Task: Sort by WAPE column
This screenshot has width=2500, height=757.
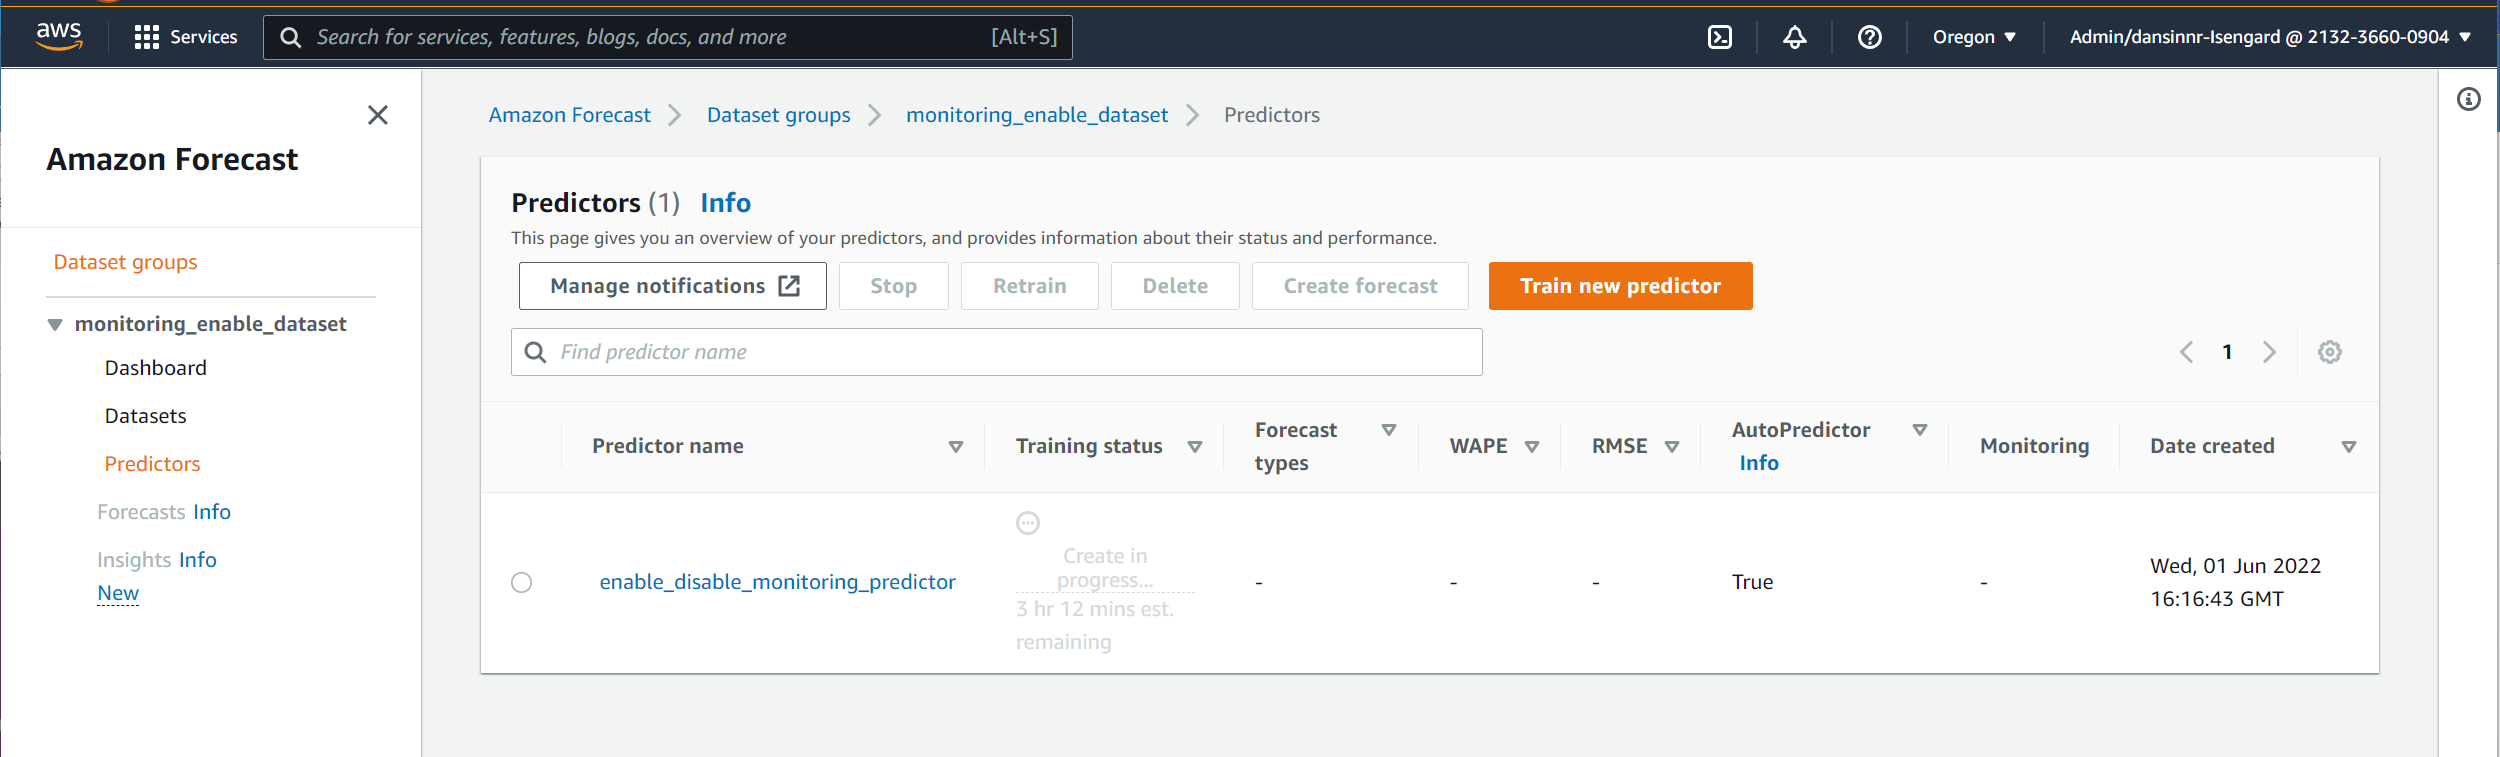Action: click(x=1532, y=447)
